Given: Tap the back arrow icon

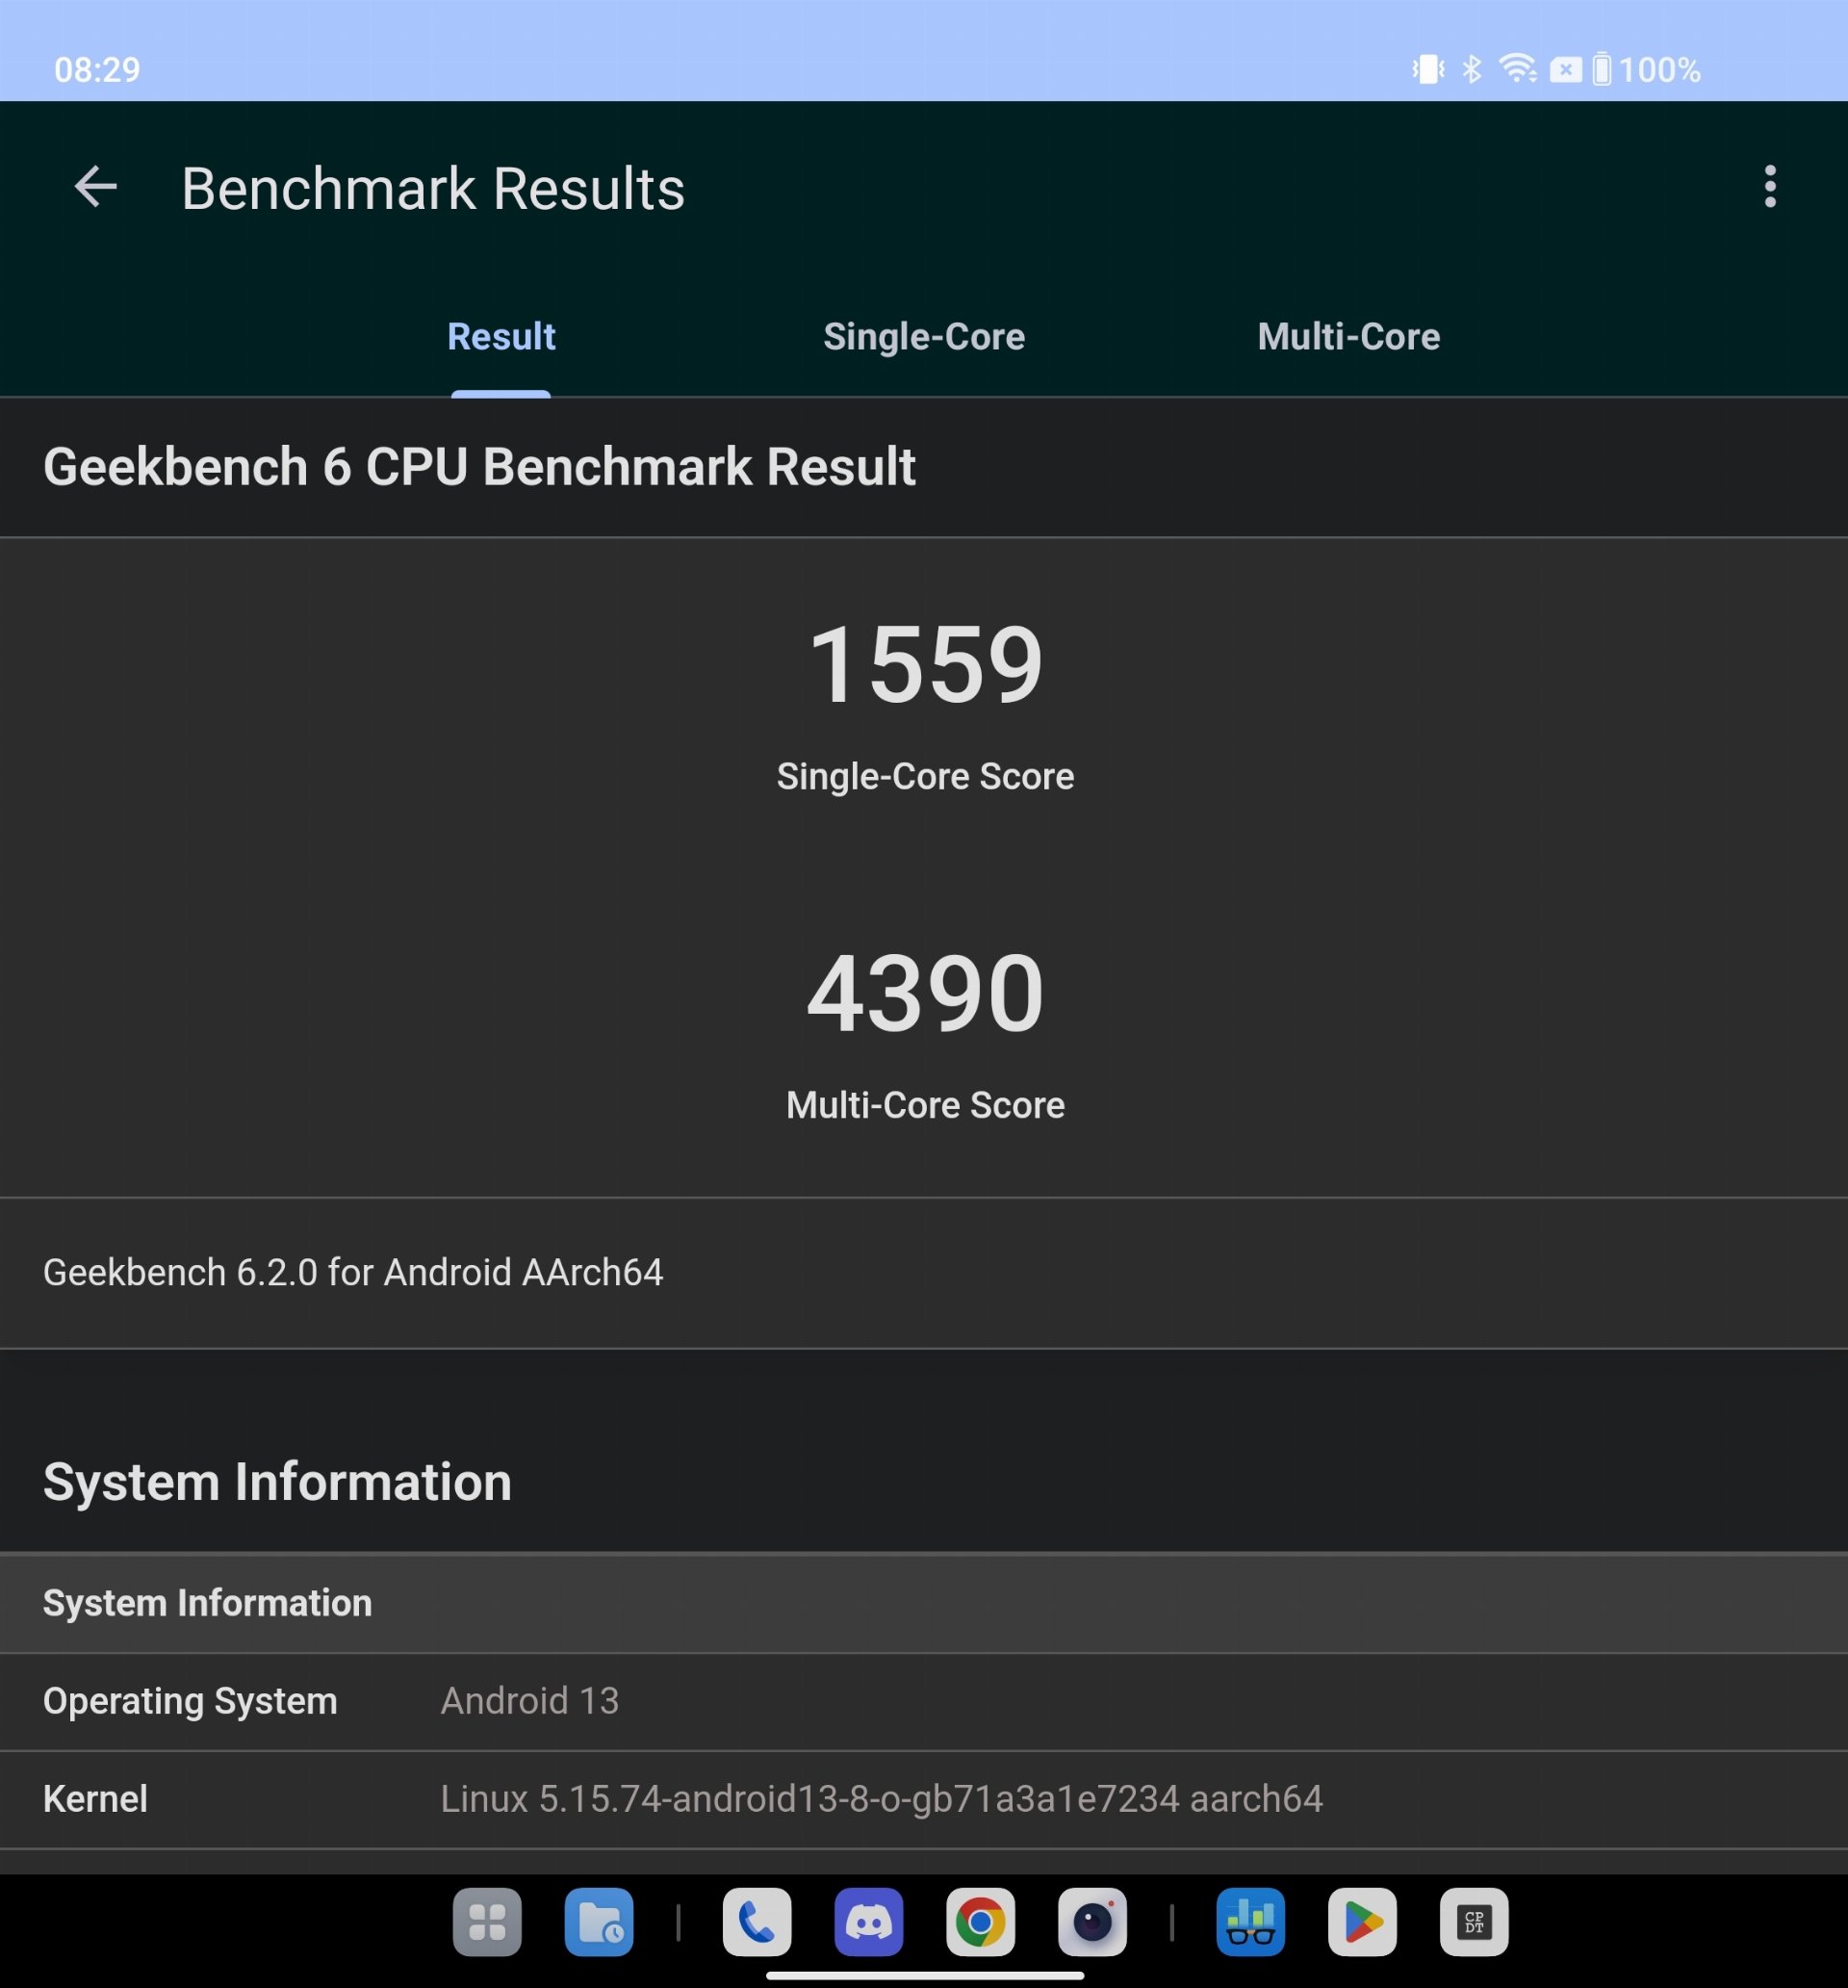Looking at the screenshot, I should pos(96,187).
